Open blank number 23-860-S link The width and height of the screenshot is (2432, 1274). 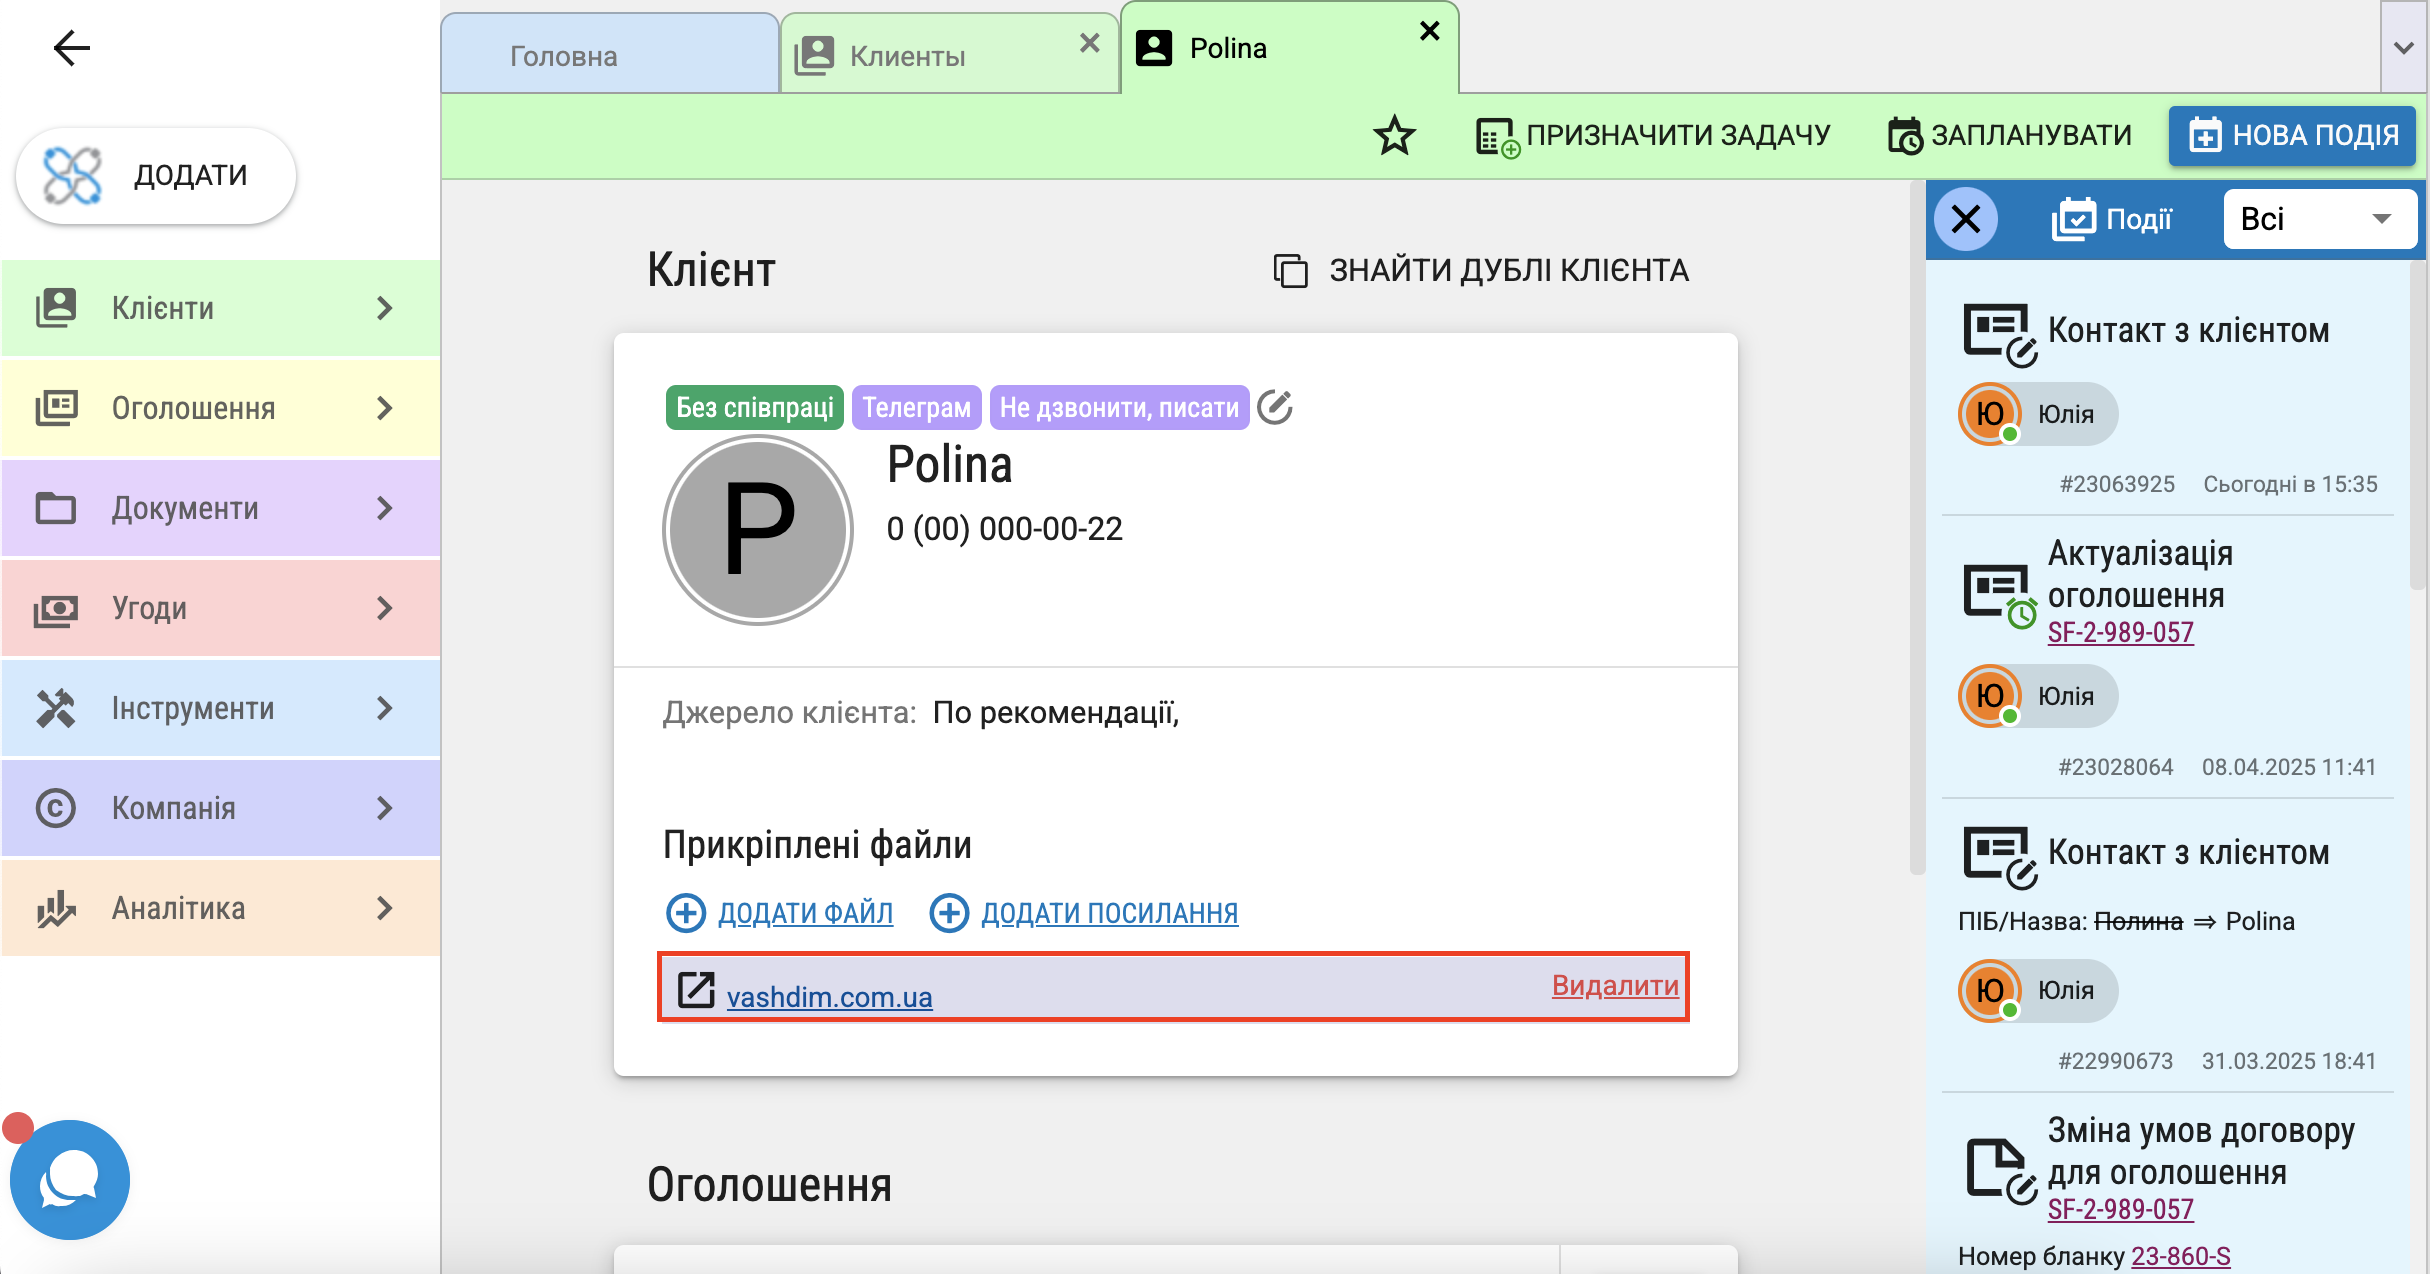click(2181, 1256)
